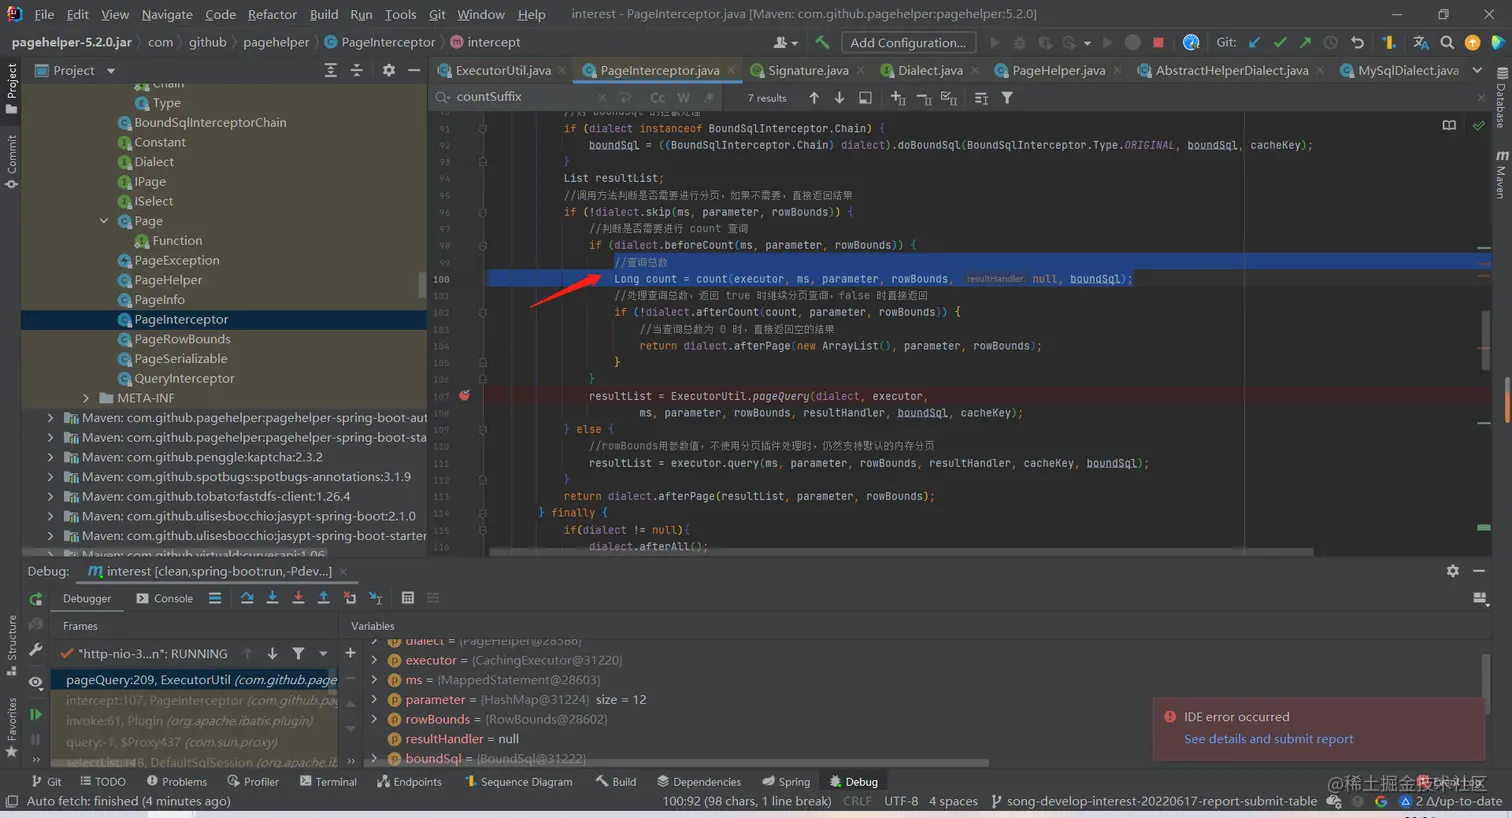
Task: Select PageInterceptor in project tree
Action: [181, 319]
